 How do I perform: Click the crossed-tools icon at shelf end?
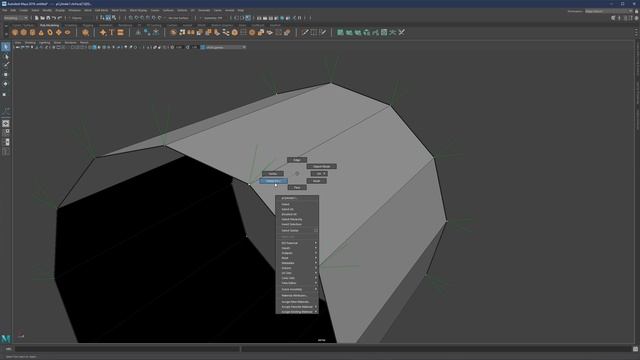tap(402, 33)
